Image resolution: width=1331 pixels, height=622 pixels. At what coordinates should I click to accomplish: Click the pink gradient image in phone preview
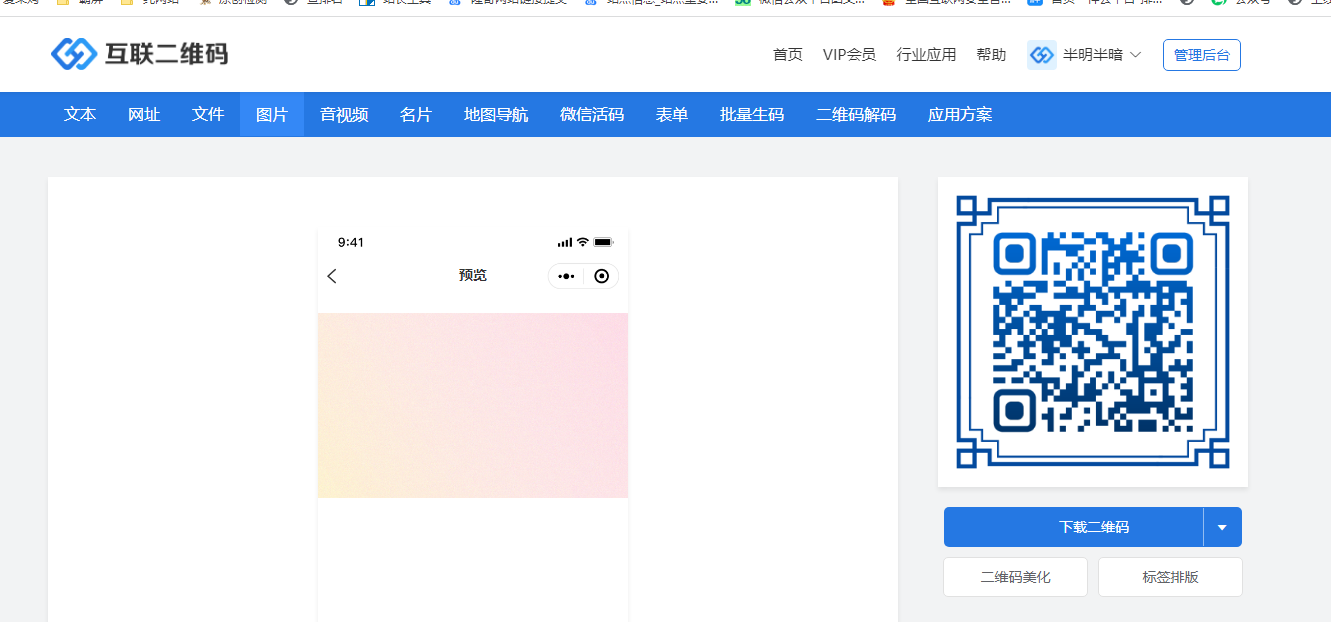pos(473,405)
